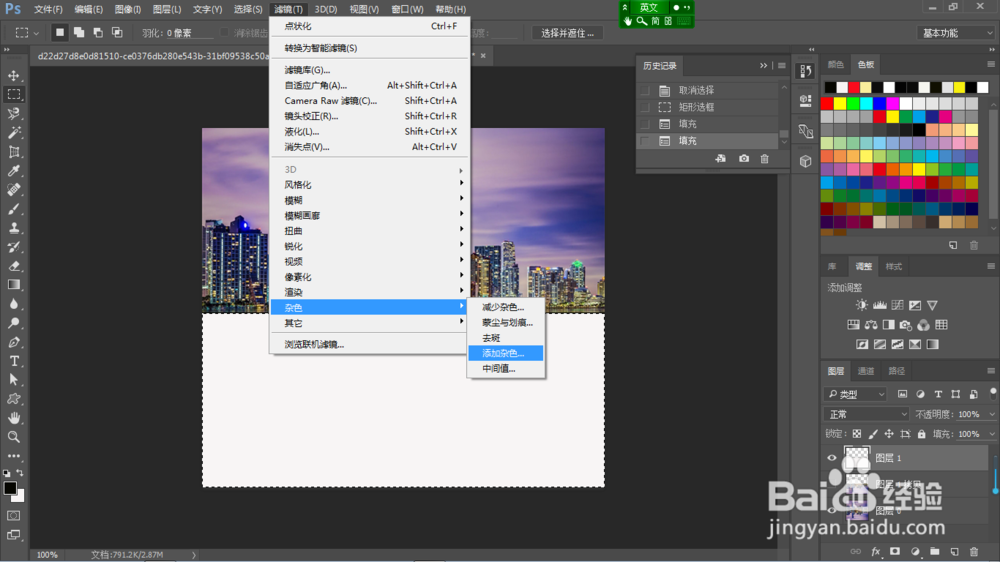Select the Eraser tool
The height and width of the screenshot is (562, 1000).
pyautogui.click(x=13, y=266)
